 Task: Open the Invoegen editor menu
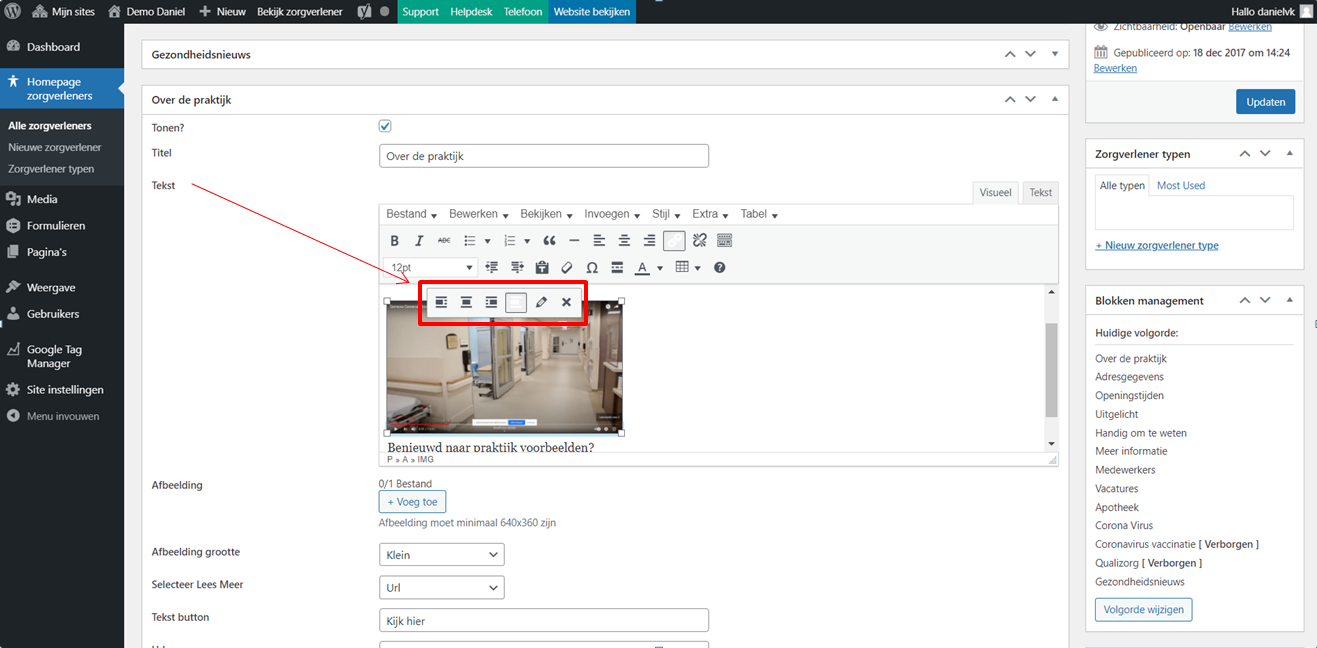click(612, 214)
